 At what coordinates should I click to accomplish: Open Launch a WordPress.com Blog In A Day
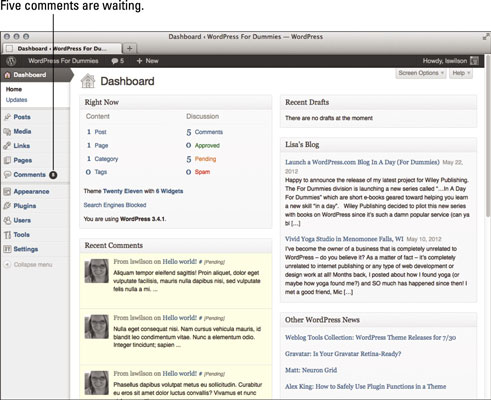(x=362, y=162)
